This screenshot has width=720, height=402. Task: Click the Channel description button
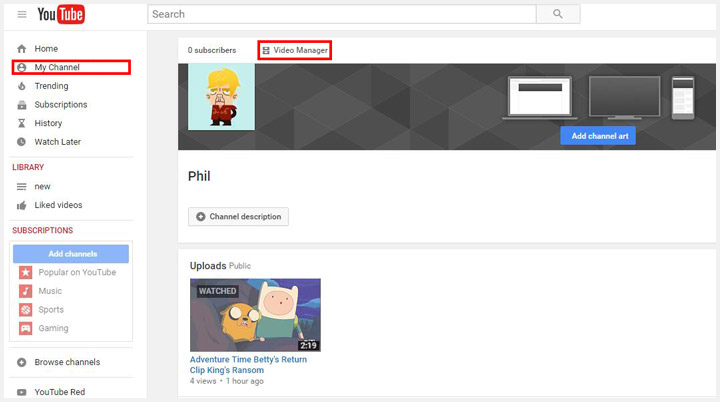click(238, 216)
